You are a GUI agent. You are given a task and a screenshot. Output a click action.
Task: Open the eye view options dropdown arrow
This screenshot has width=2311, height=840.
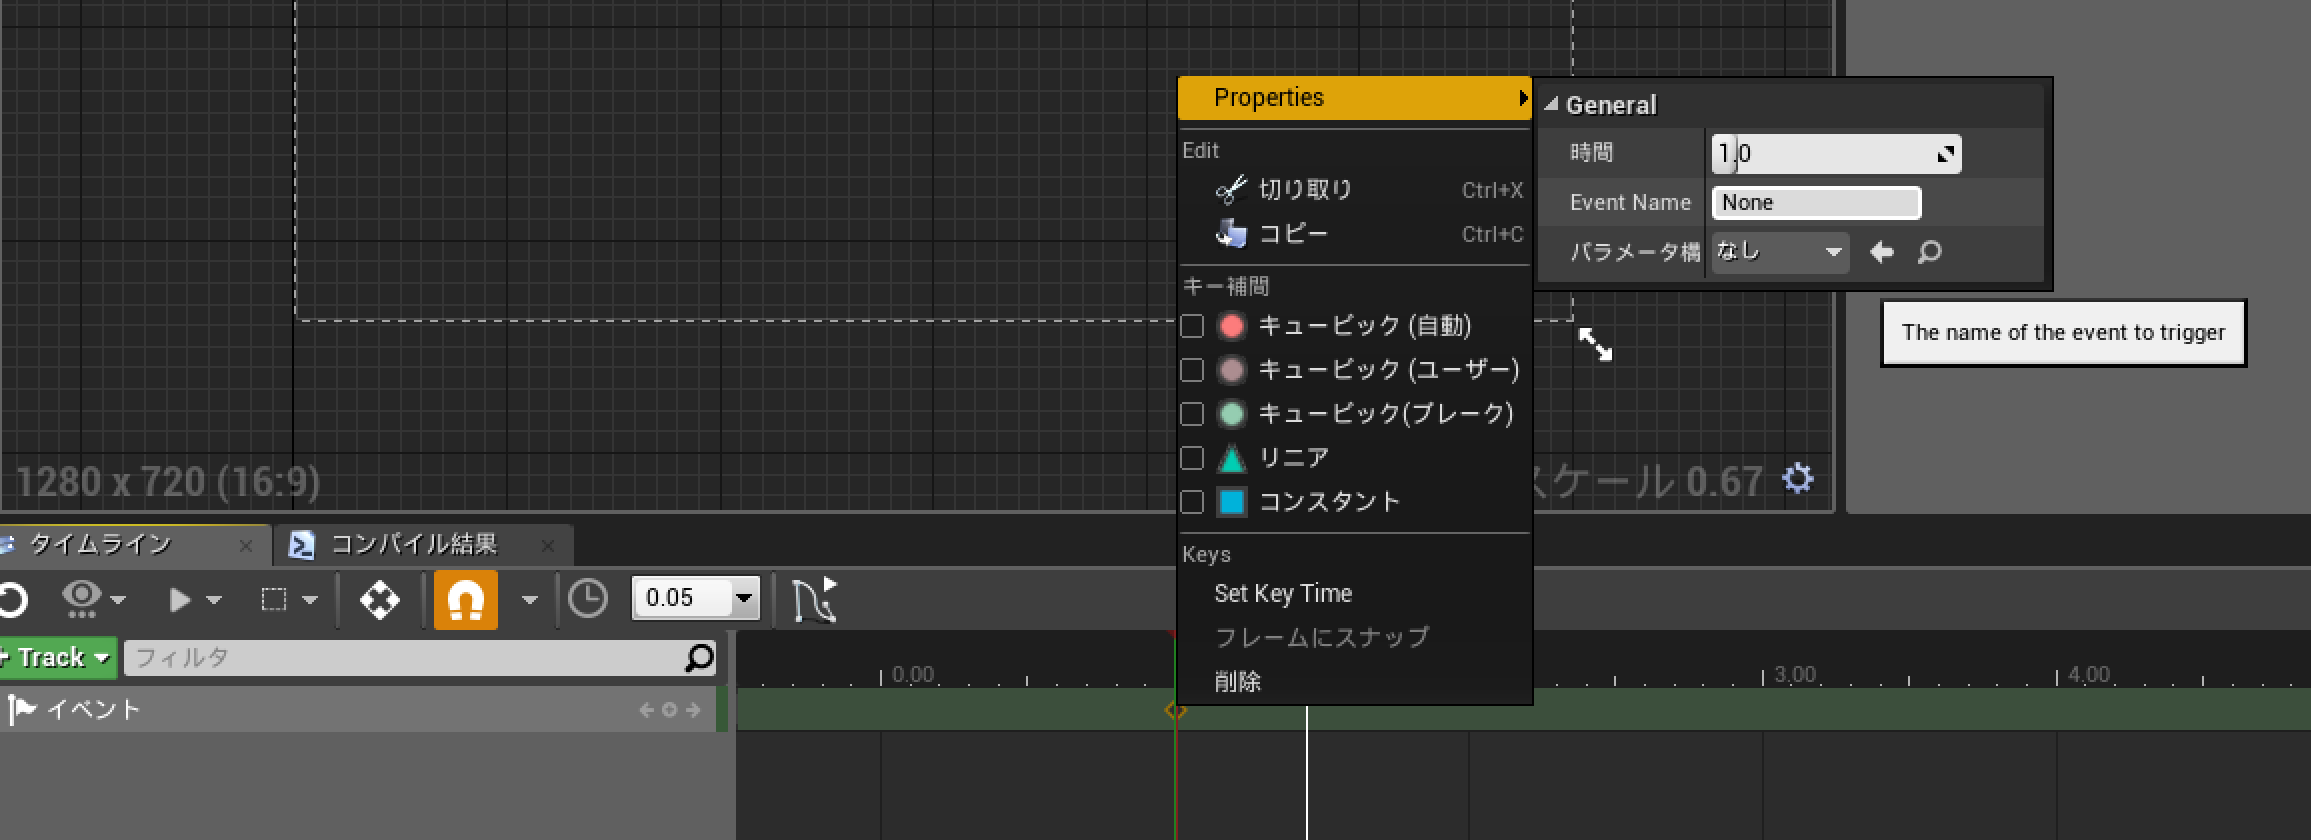tap(118, 600)
